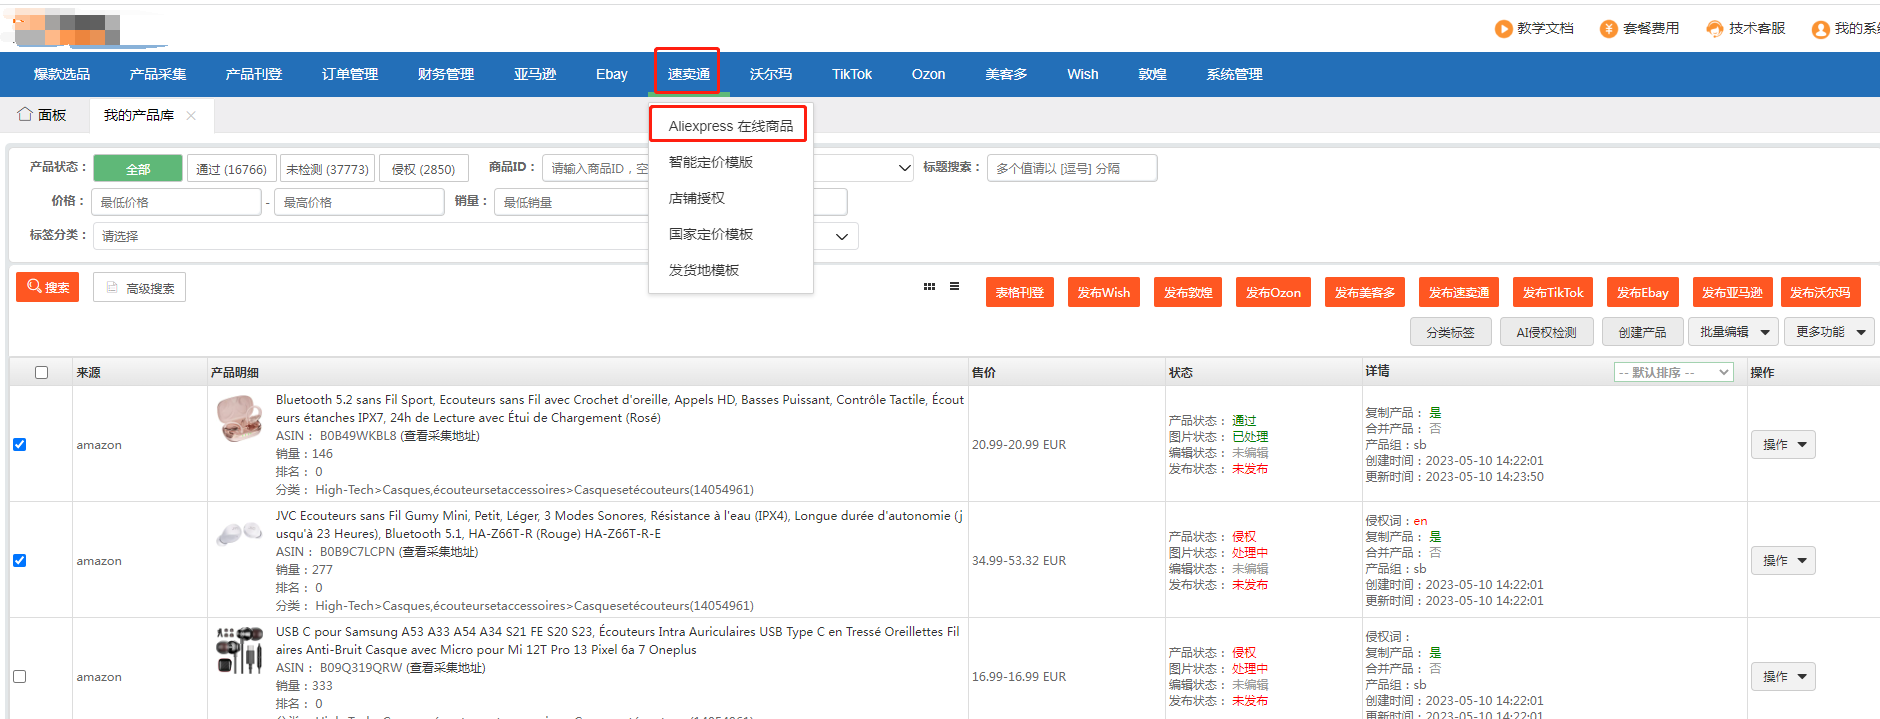This screenshot has width=1880, height=719.
Task: Click the 标题搜索 input field
Action: 1071,168
